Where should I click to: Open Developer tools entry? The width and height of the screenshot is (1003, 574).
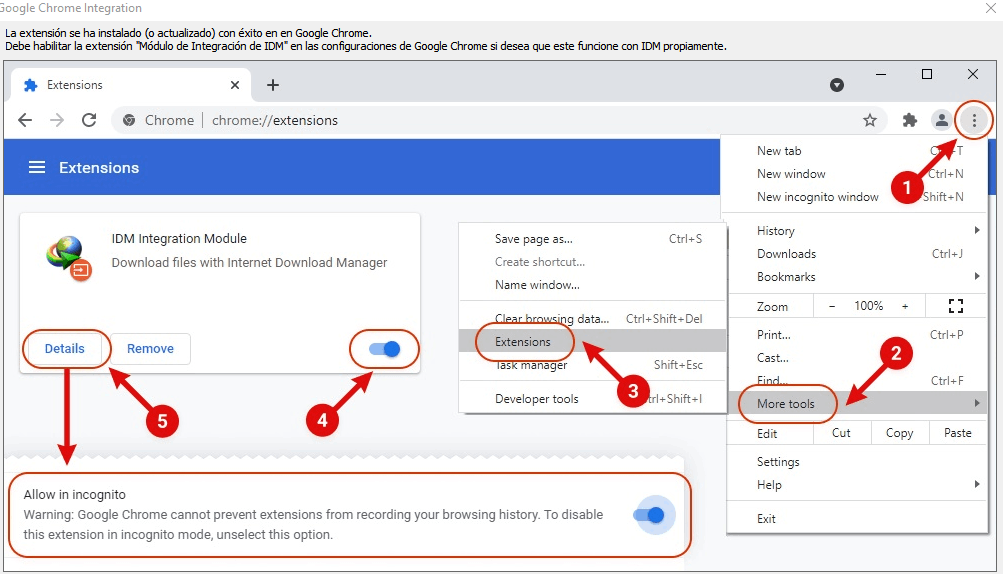(x=592, y=399)
